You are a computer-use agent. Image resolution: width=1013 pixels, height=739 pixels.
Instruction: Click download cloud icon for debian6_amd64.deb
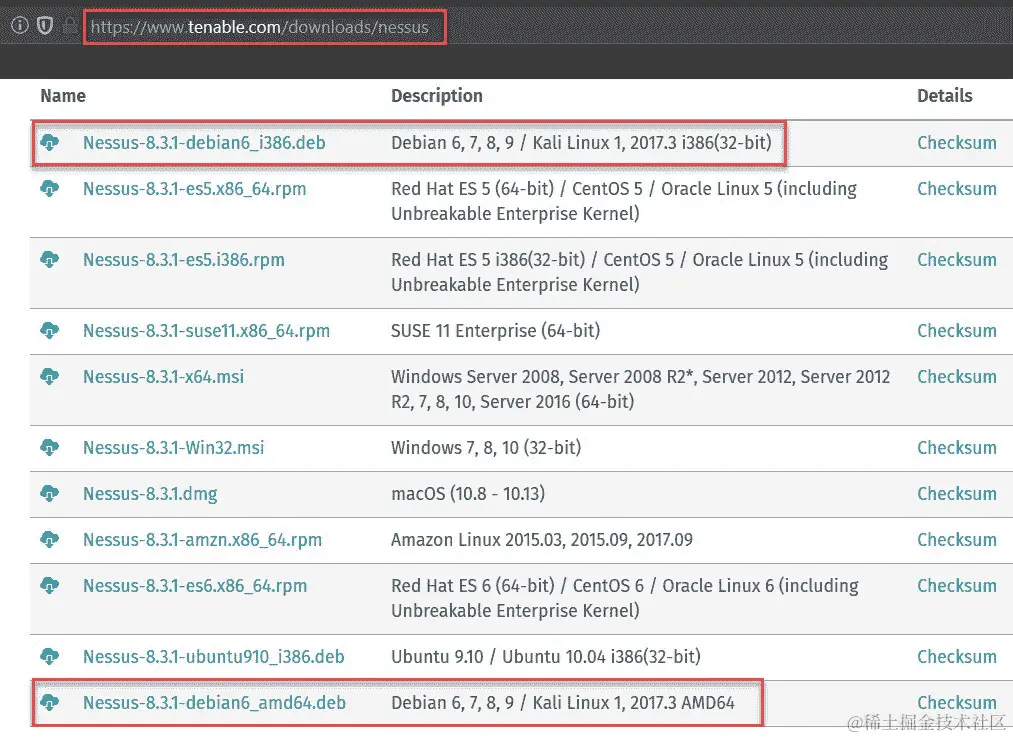[50, 703]
